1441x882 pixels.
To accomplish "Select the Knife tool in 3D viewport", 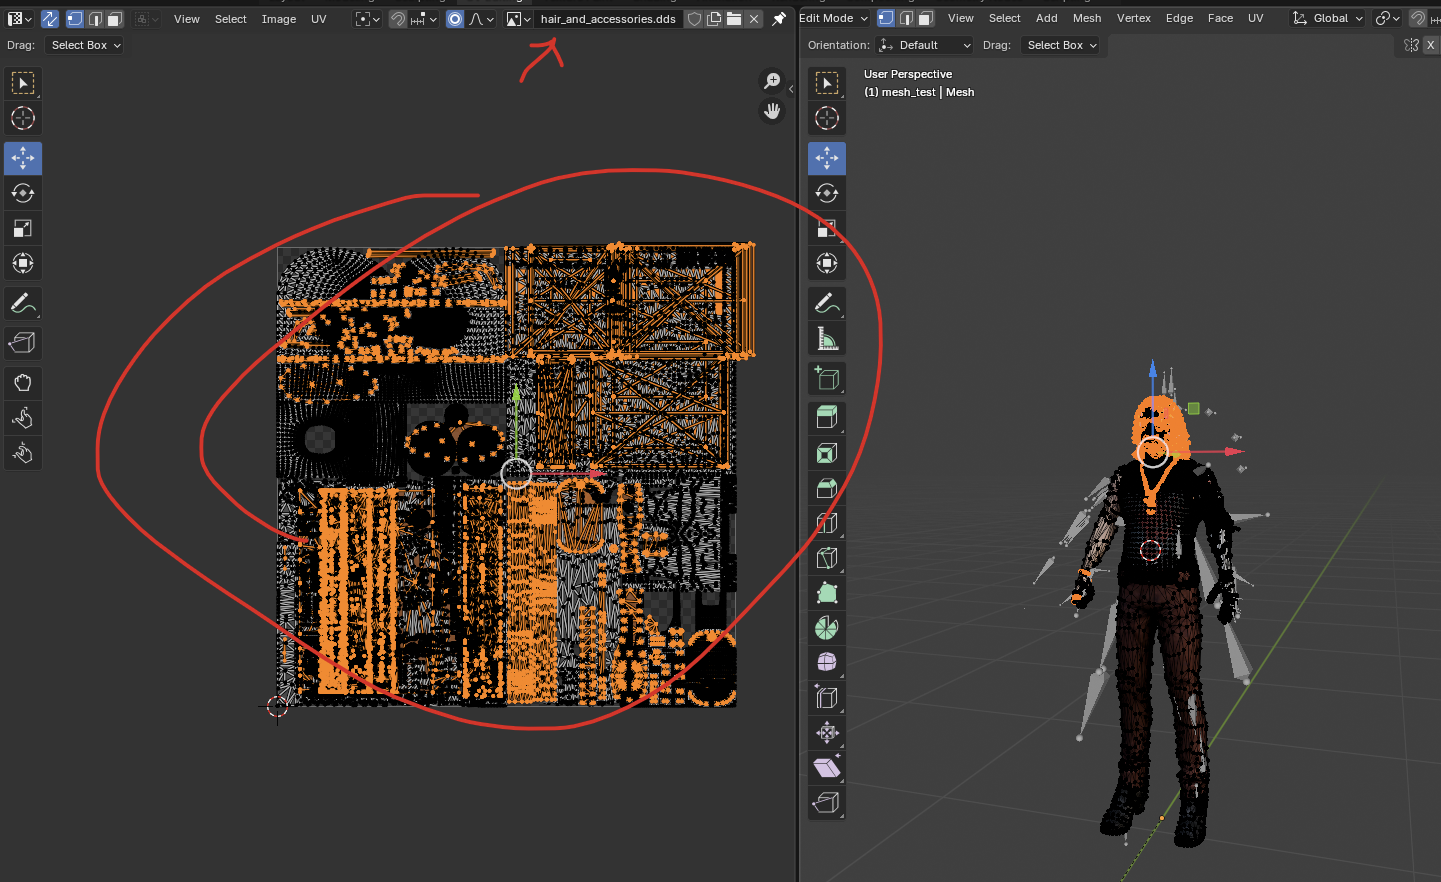I will point(827,558).
